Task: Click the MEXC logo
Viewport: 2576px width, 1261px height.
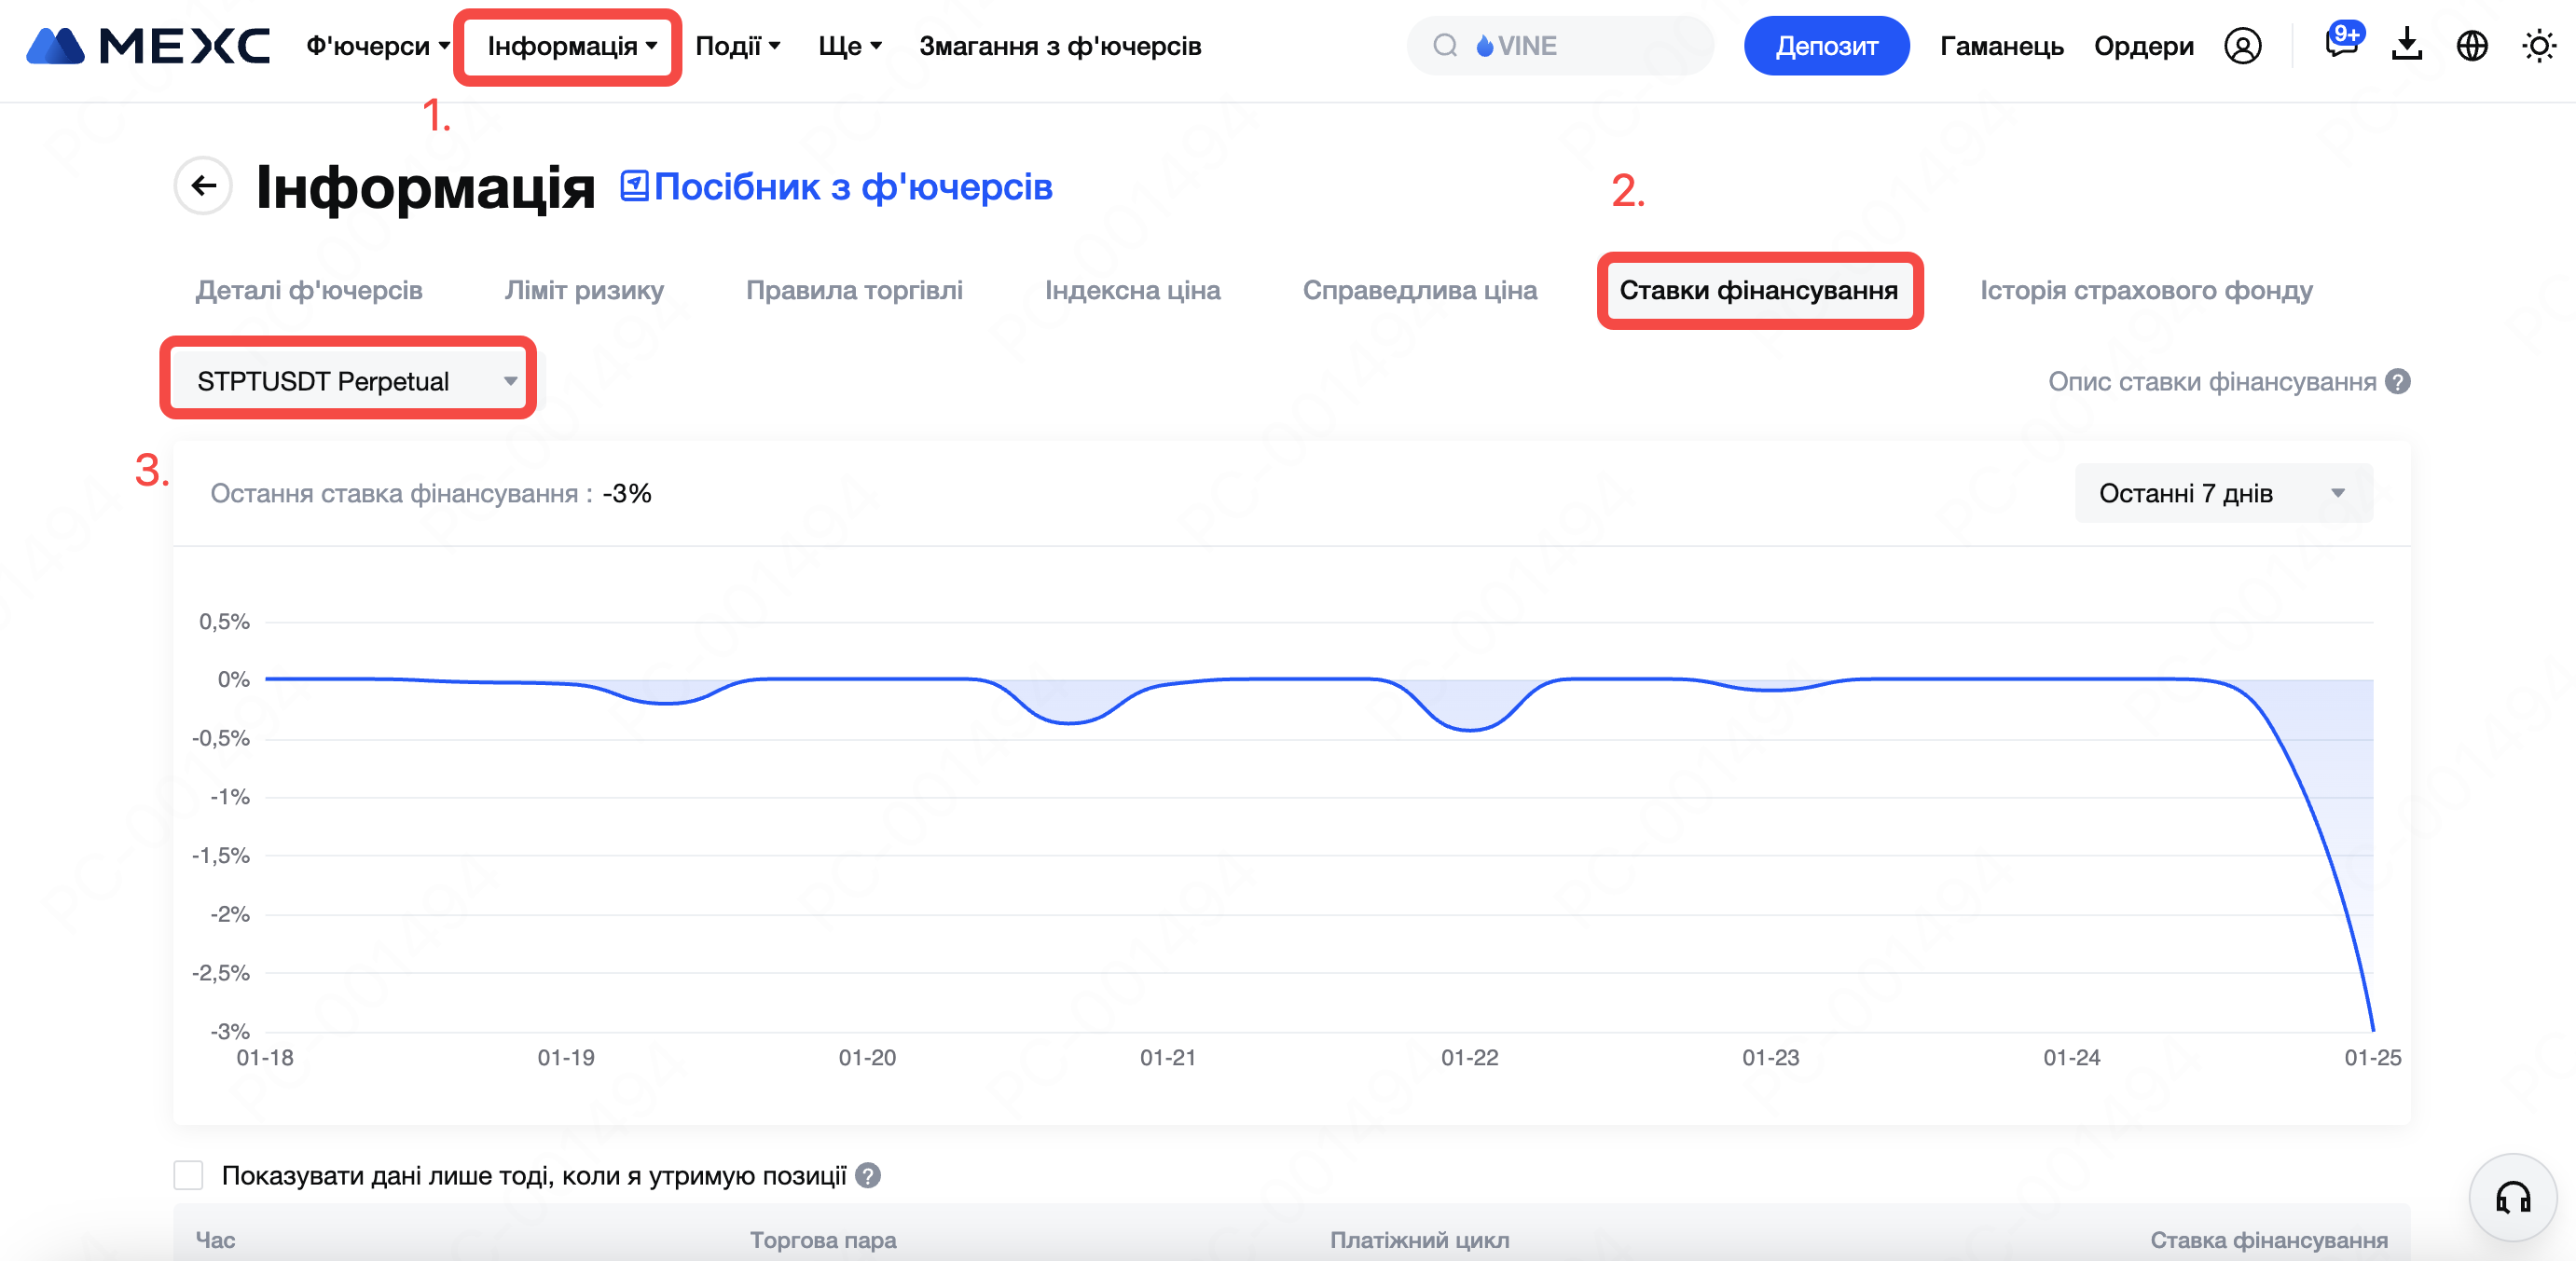Action: (148, 46)
